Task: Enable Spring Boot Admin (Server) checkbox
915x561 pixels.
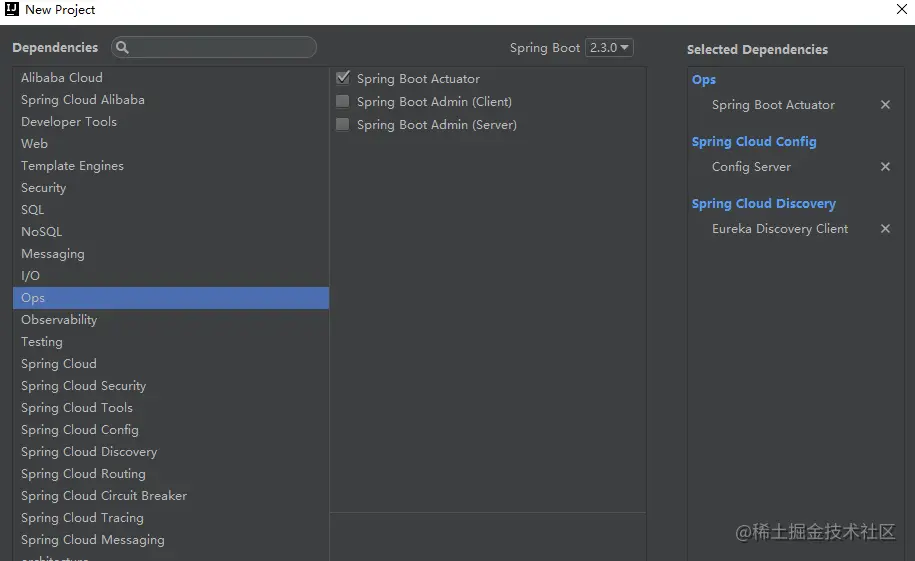Action: [x=343, y=125]
